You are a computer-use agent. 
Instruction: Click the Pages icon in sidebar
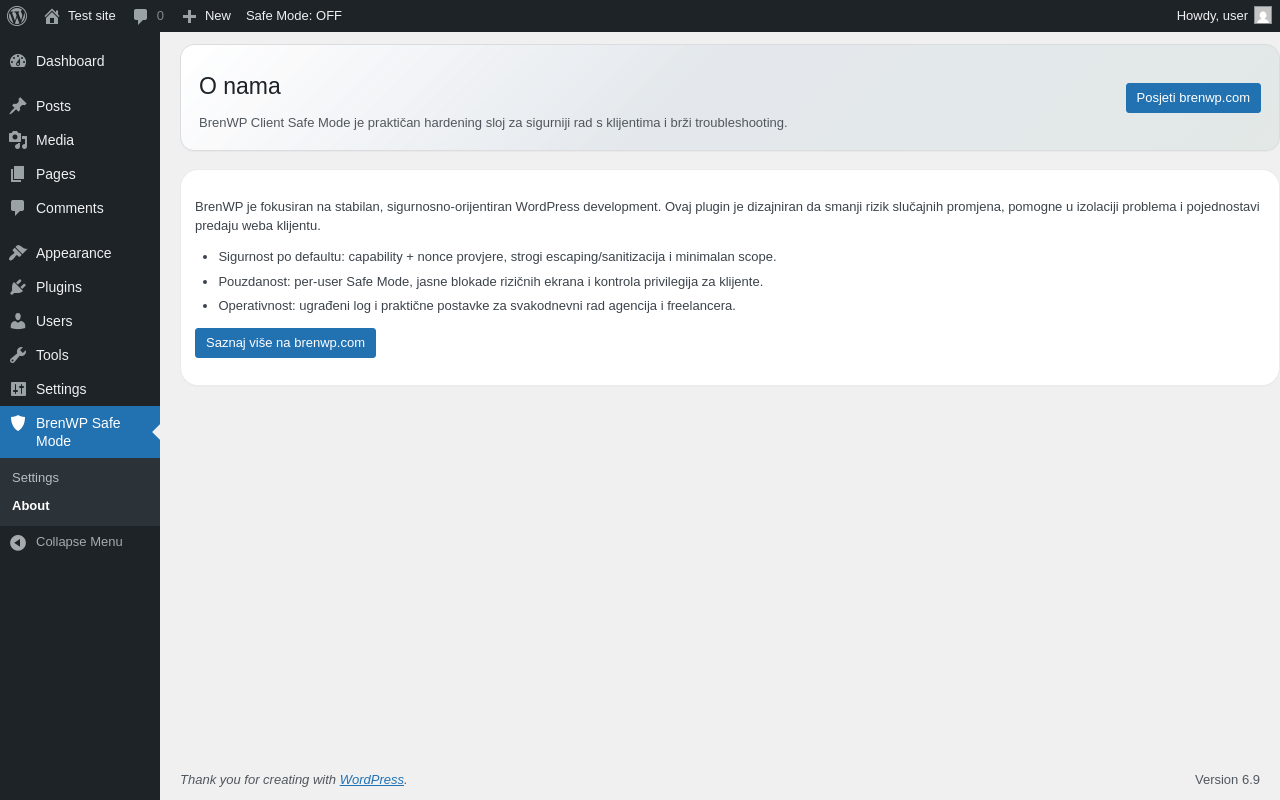(18, 174)
